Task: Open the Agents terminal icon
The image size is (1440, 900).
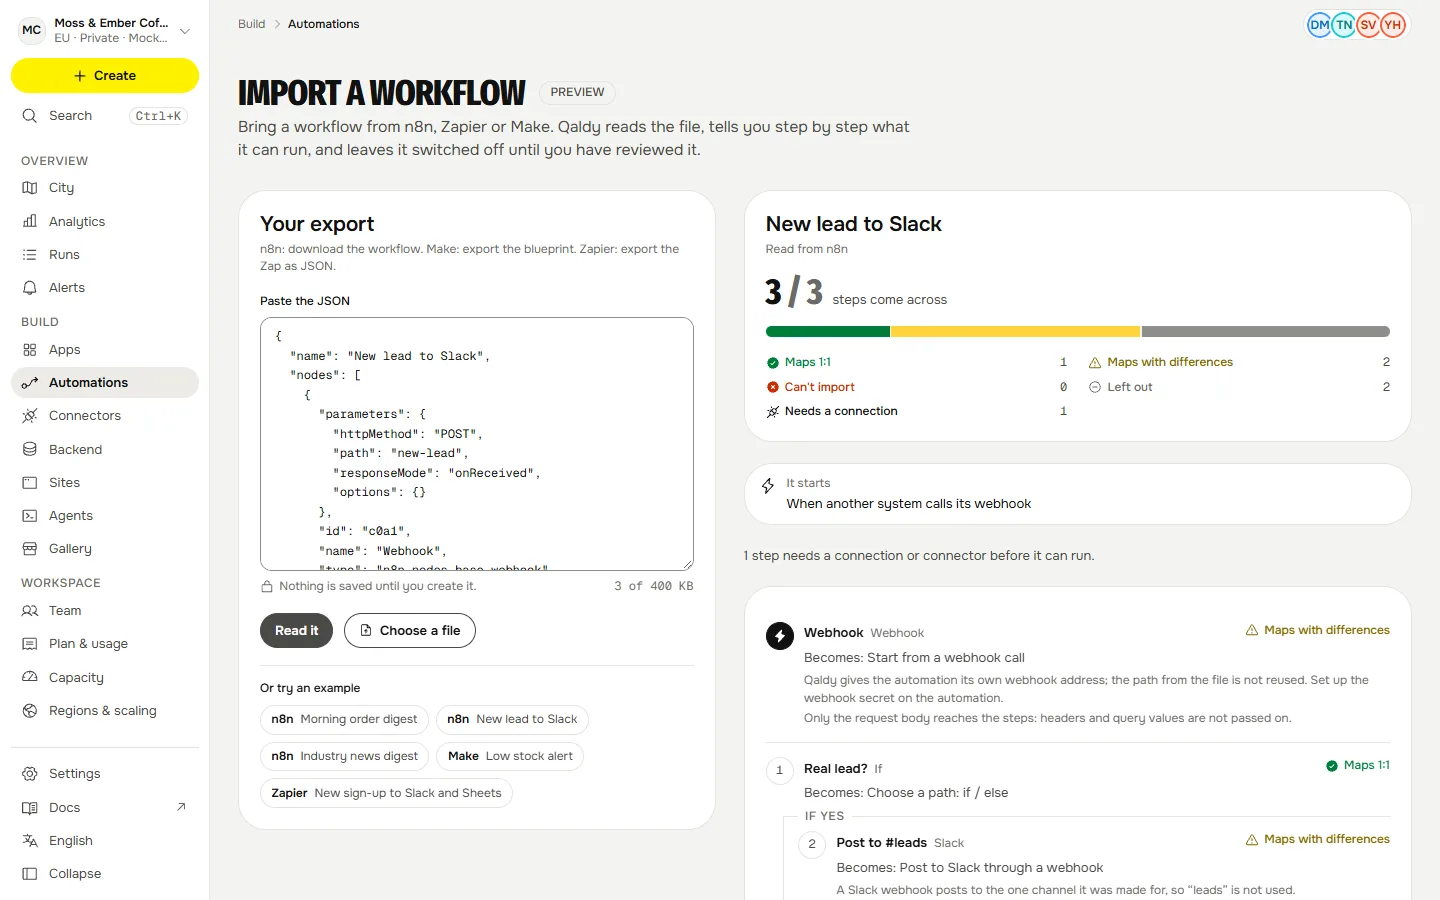Action: [30, 516]
